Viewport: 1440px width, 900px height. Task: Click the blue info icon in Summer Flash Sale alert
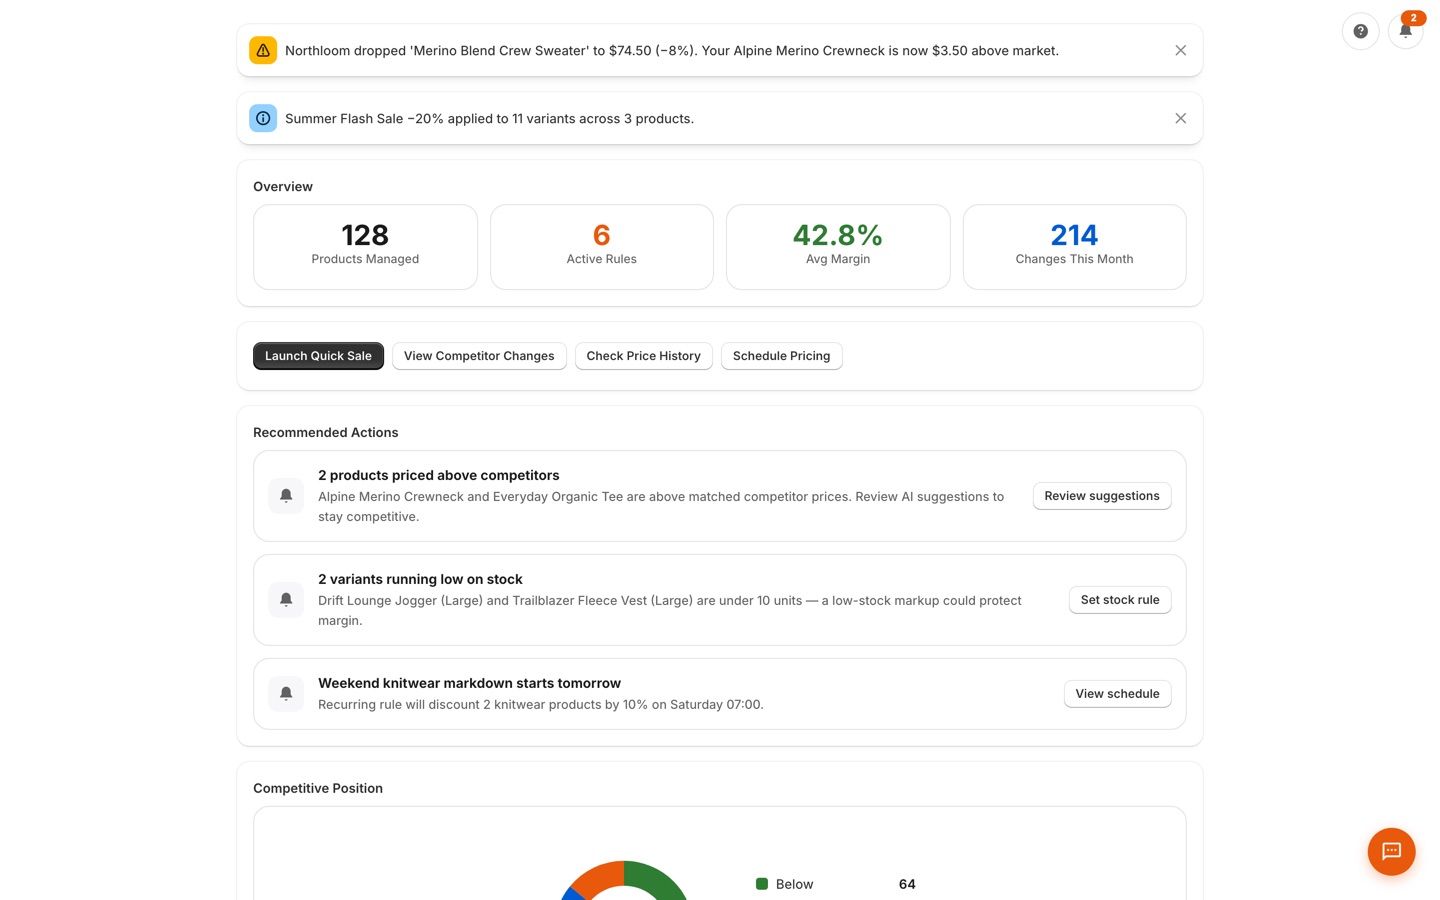pyautogui.click(x=263, y=118)
